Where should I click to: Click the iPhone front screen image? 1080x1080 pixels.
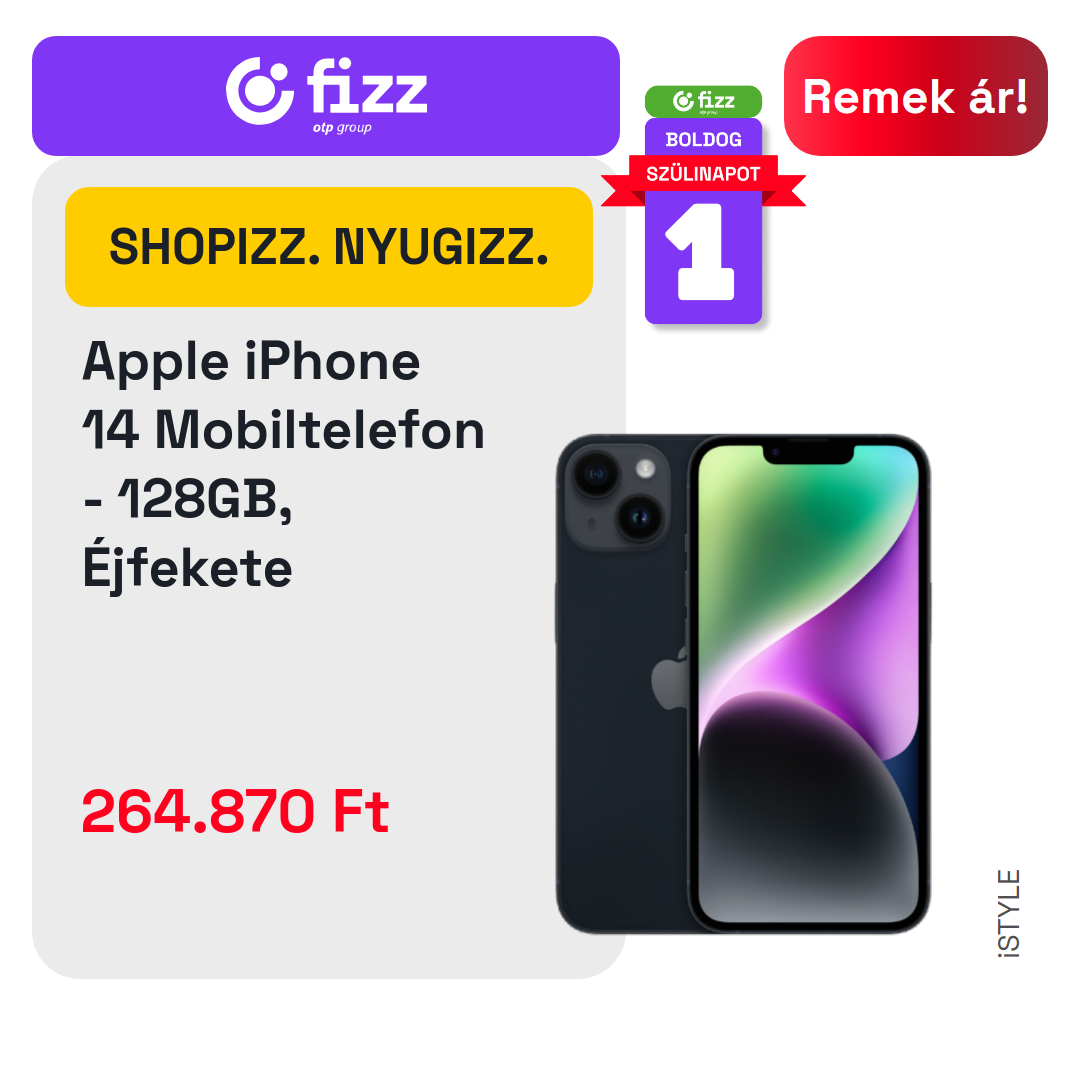(809, 683)
